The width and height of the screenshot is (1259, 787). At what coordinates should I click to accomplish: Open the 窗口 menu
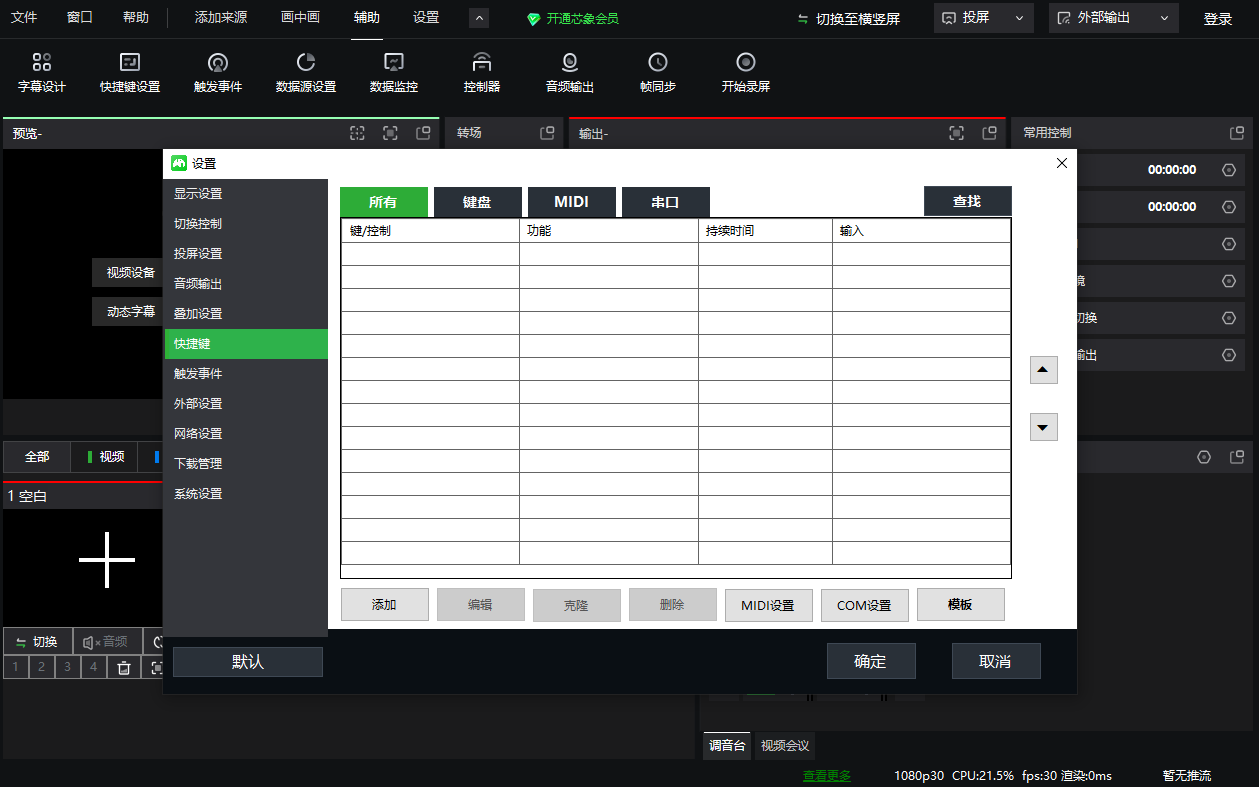click(80, 17)
